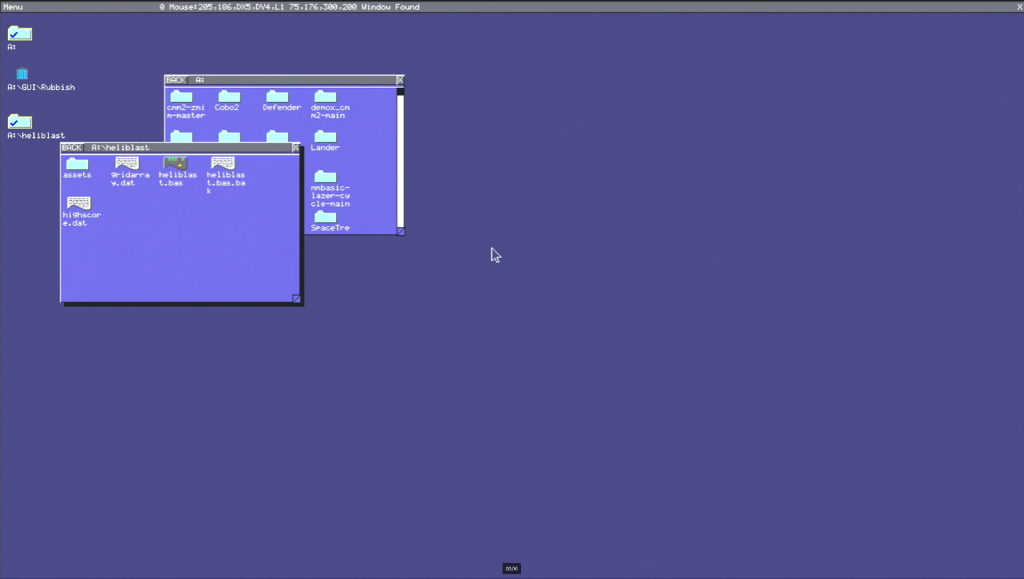Open the heliblast.bas program file
This screenshot has width=1024, height=579.
click(176, 163)
